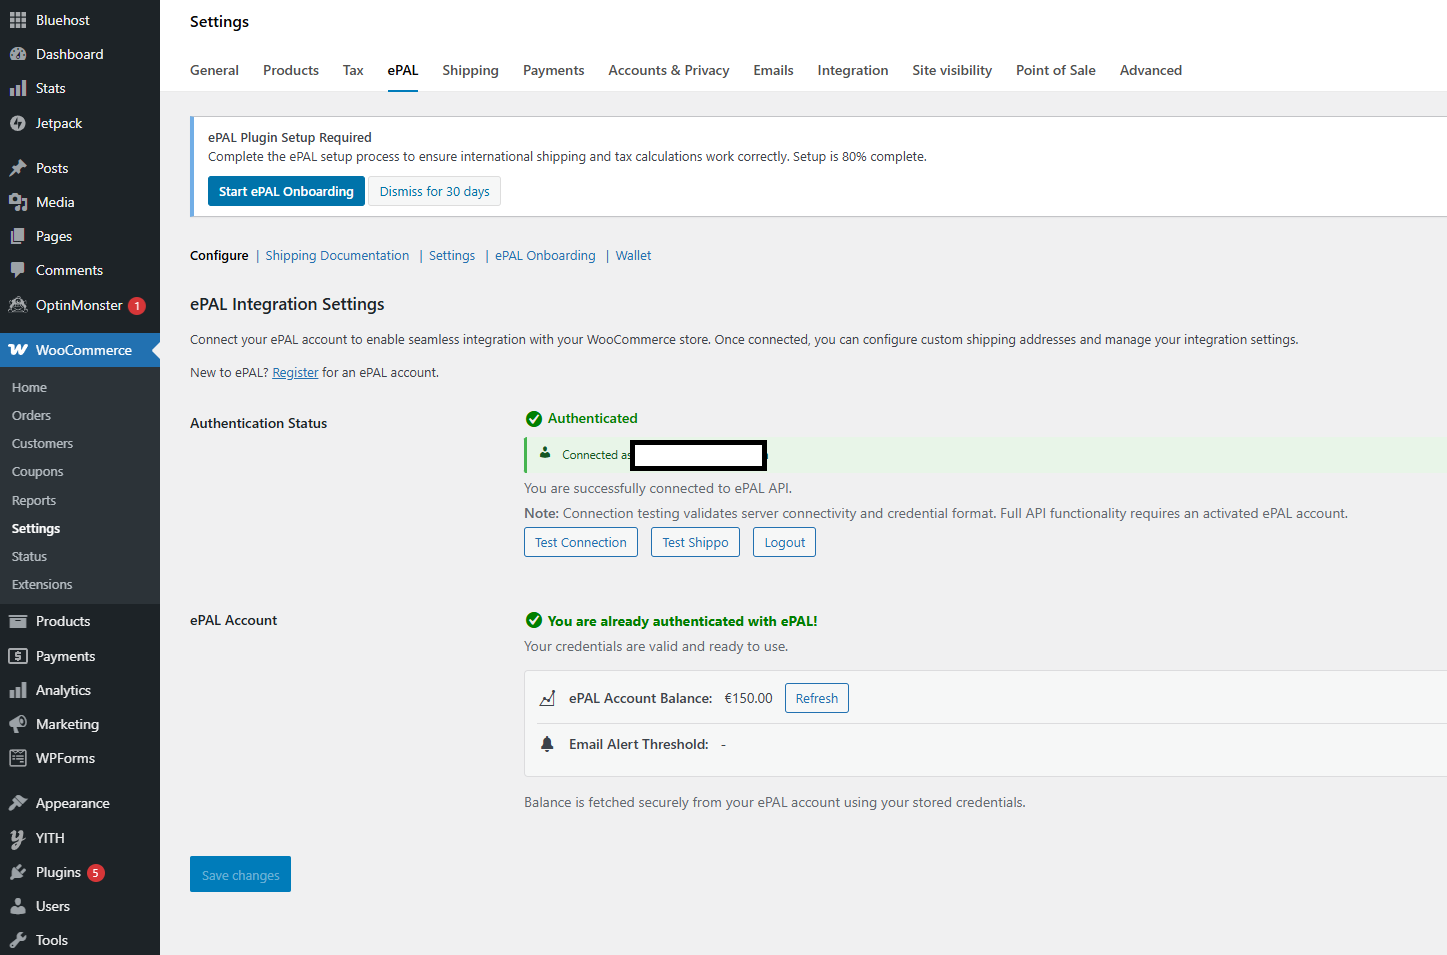This screenshot has width=1447, height=955.
Task: Open the Emails tab
Action: pyautogui.click(x=773, y=70)
